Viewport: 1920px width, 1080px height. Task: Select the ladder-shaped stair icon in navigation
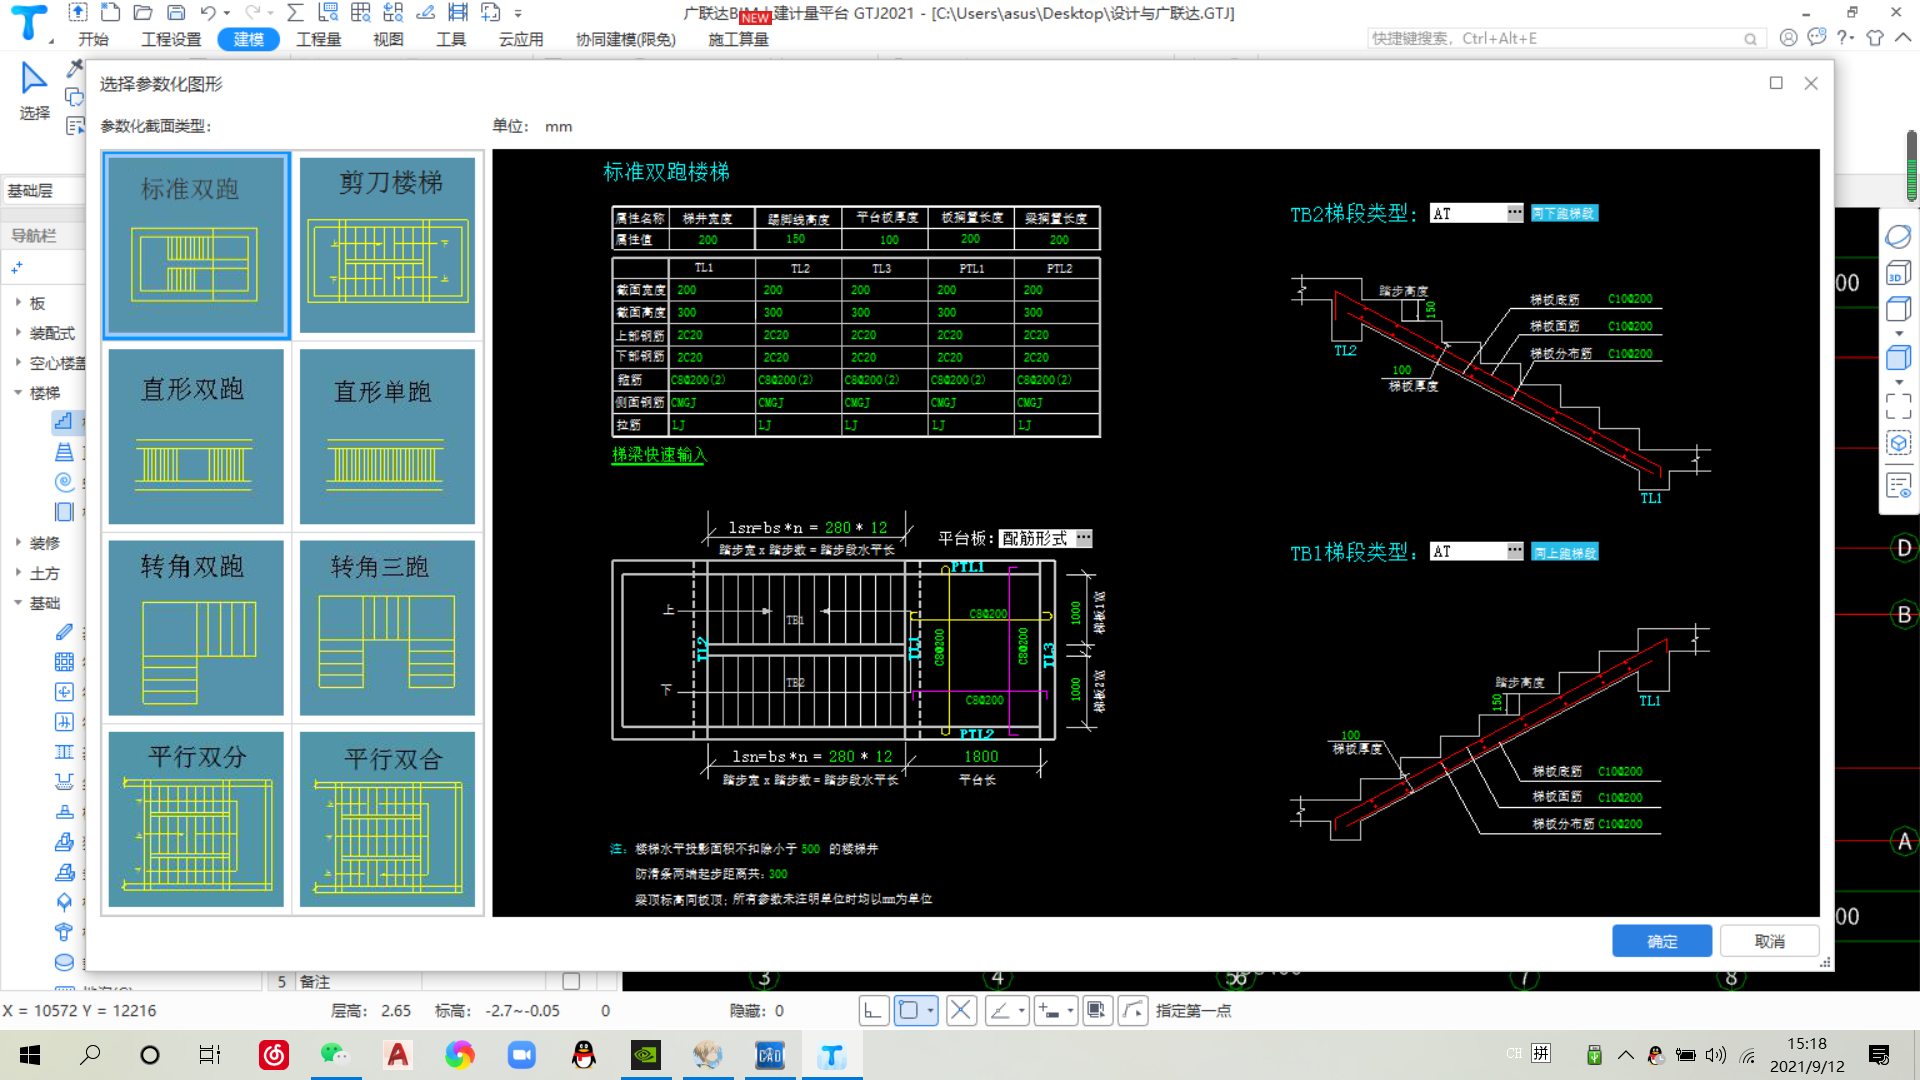64,452
